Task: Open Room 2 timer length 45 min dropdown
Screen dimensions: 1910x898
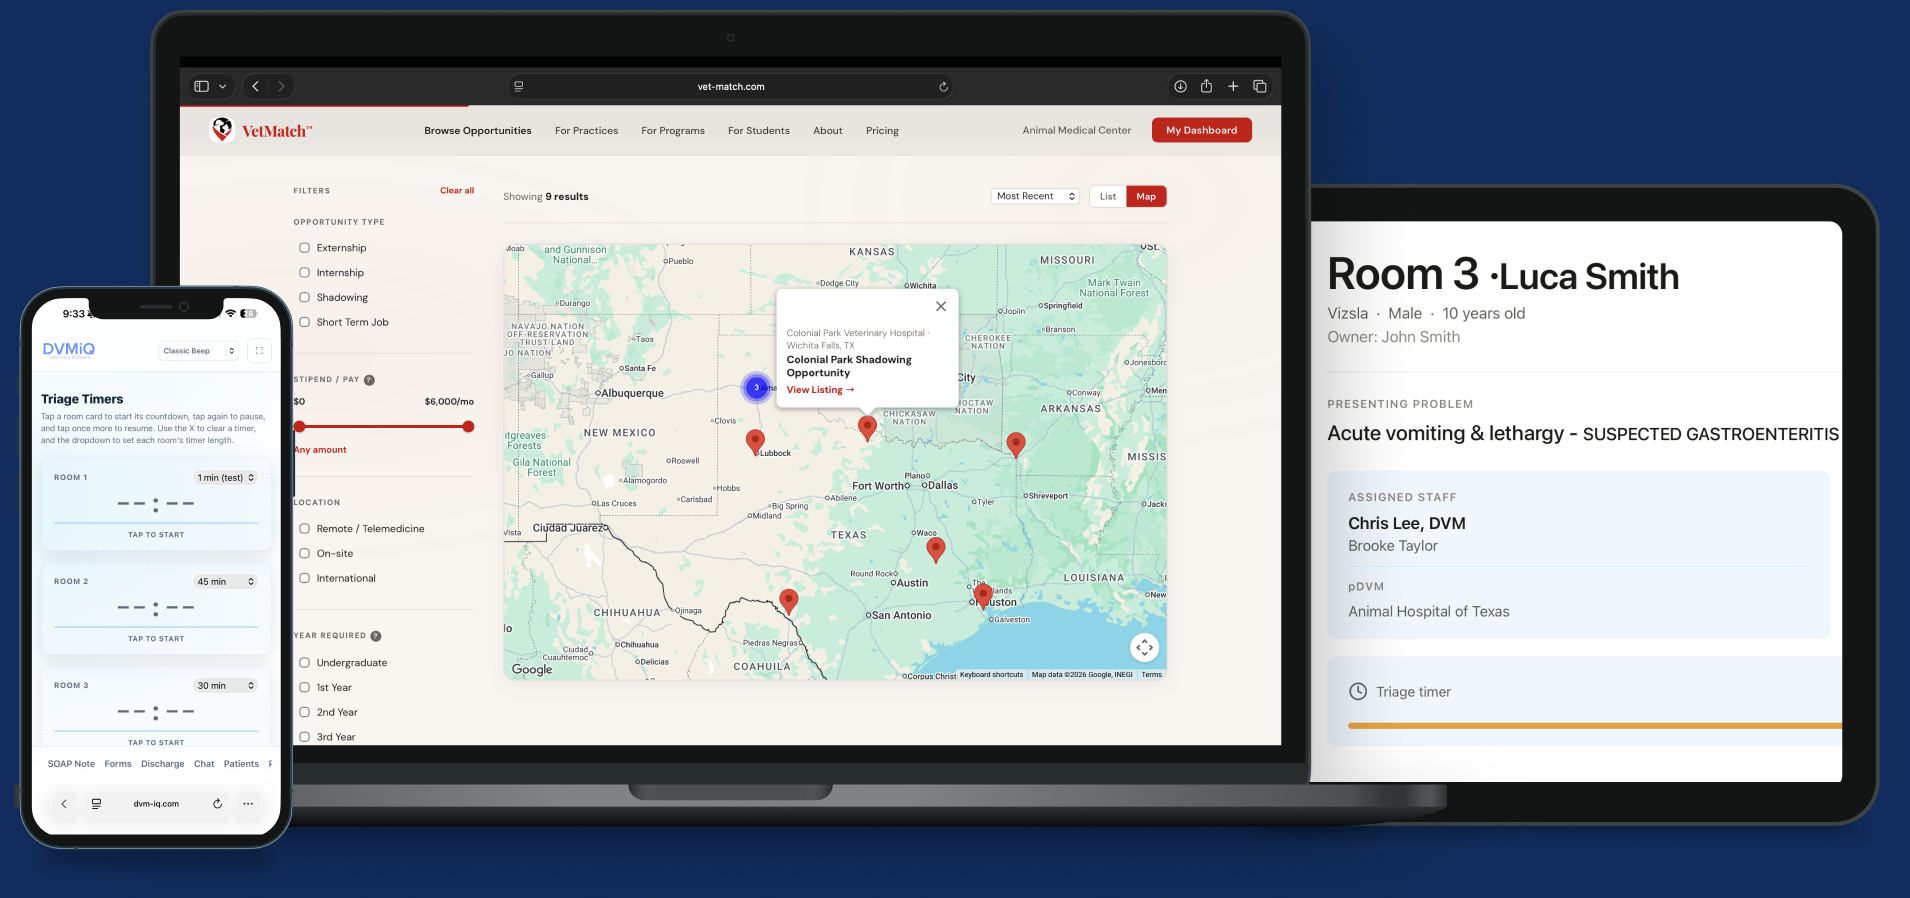Action: pyautogui.click(x=225, y=582)
